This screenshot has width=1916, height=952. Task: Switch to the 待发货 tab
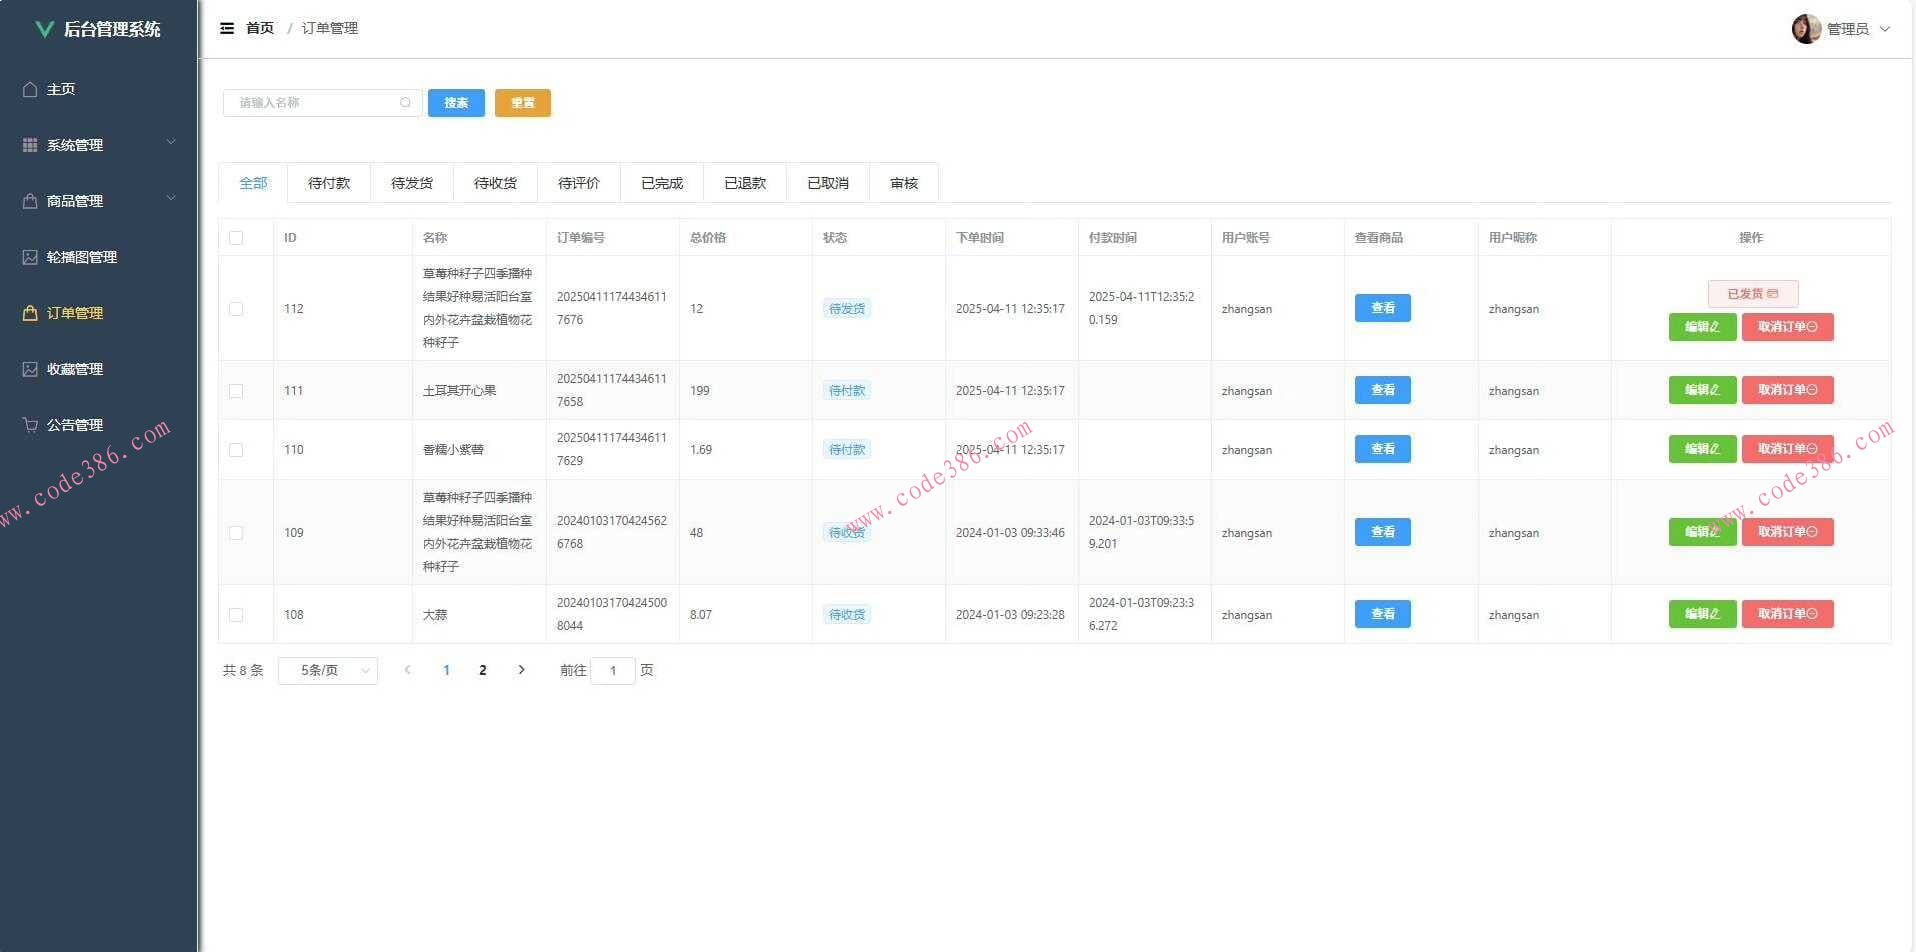click(412, 183)
